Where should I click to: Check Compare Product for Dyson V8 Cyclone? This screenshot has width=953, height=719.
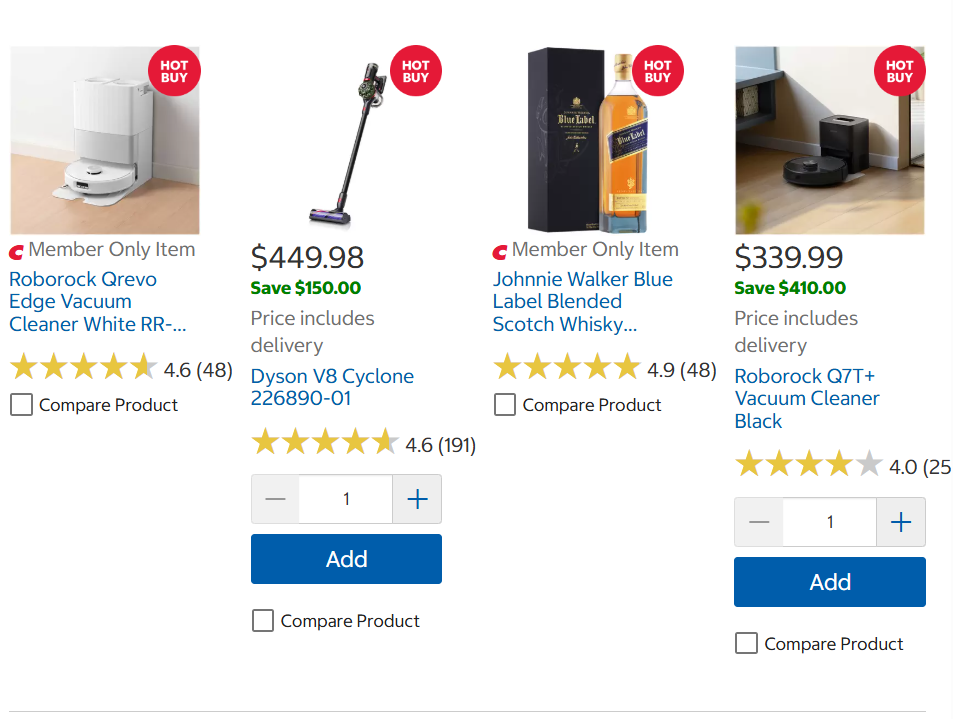(x=263, y=621)
